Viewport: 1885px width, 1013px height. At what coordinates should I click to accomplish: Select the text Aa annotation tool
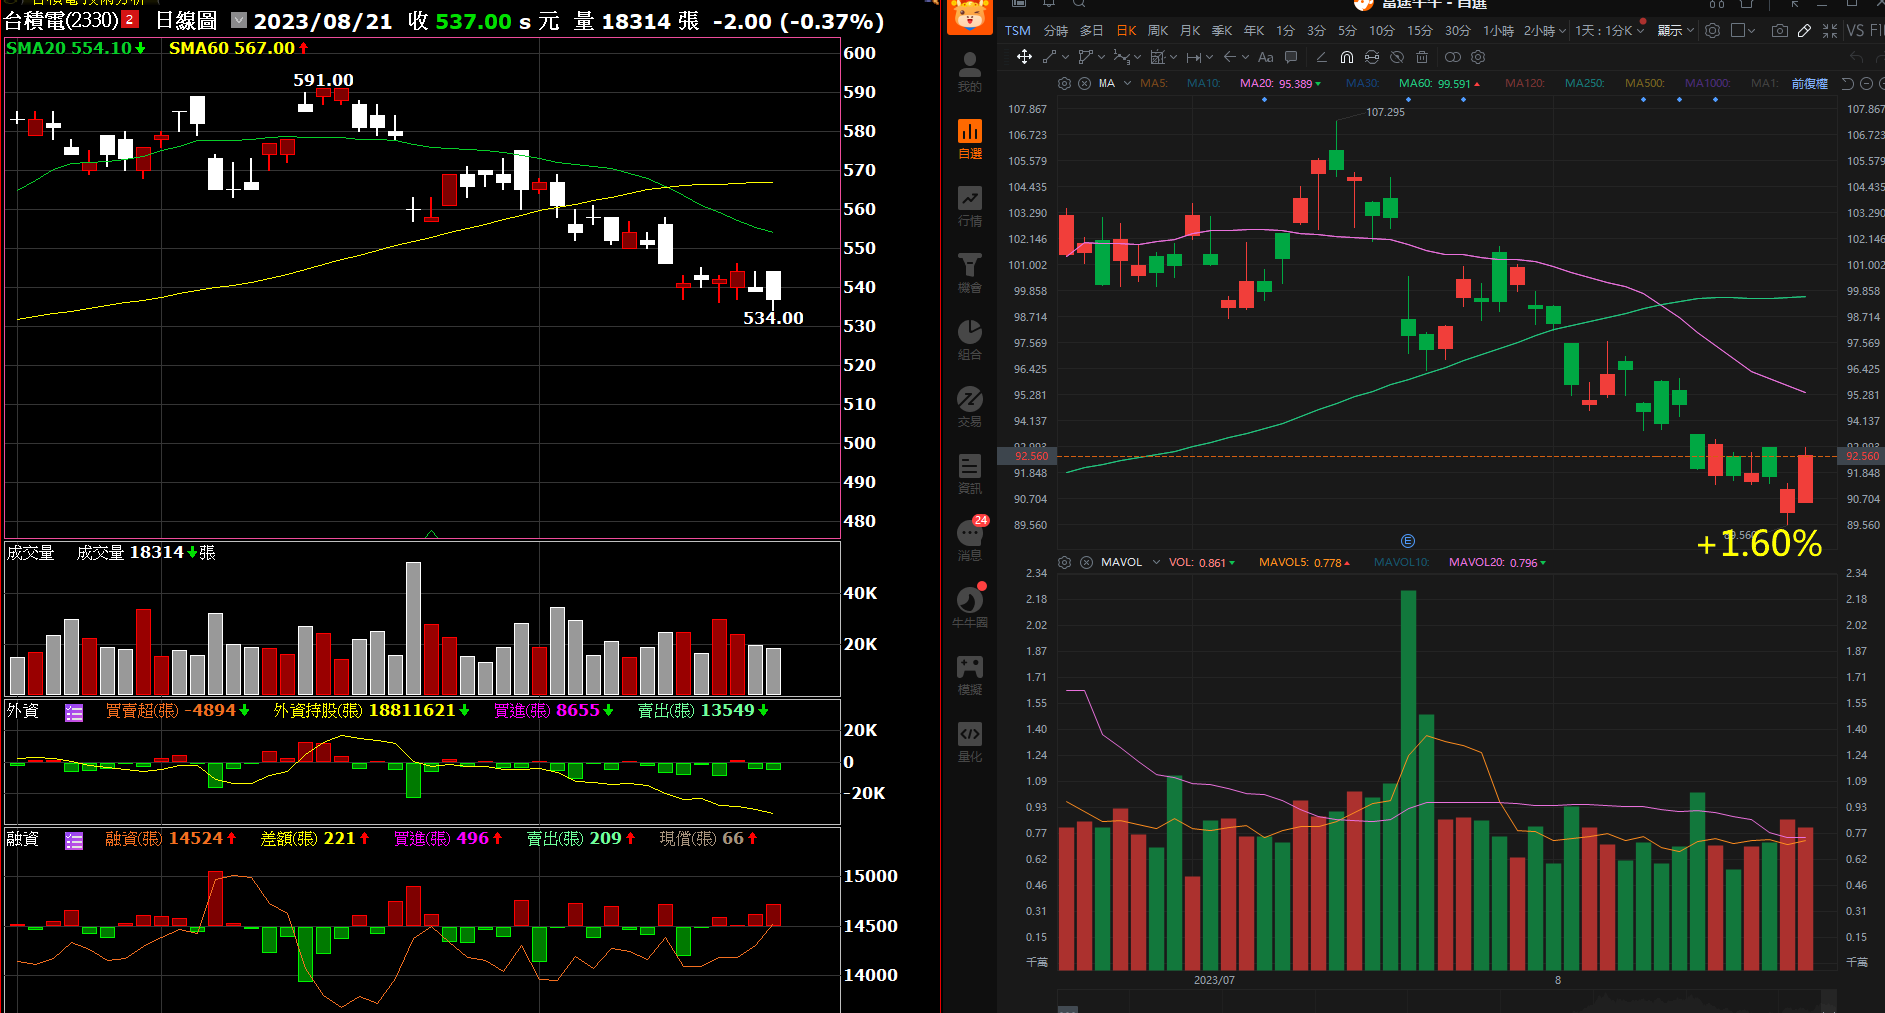(x=1266, y=57)
